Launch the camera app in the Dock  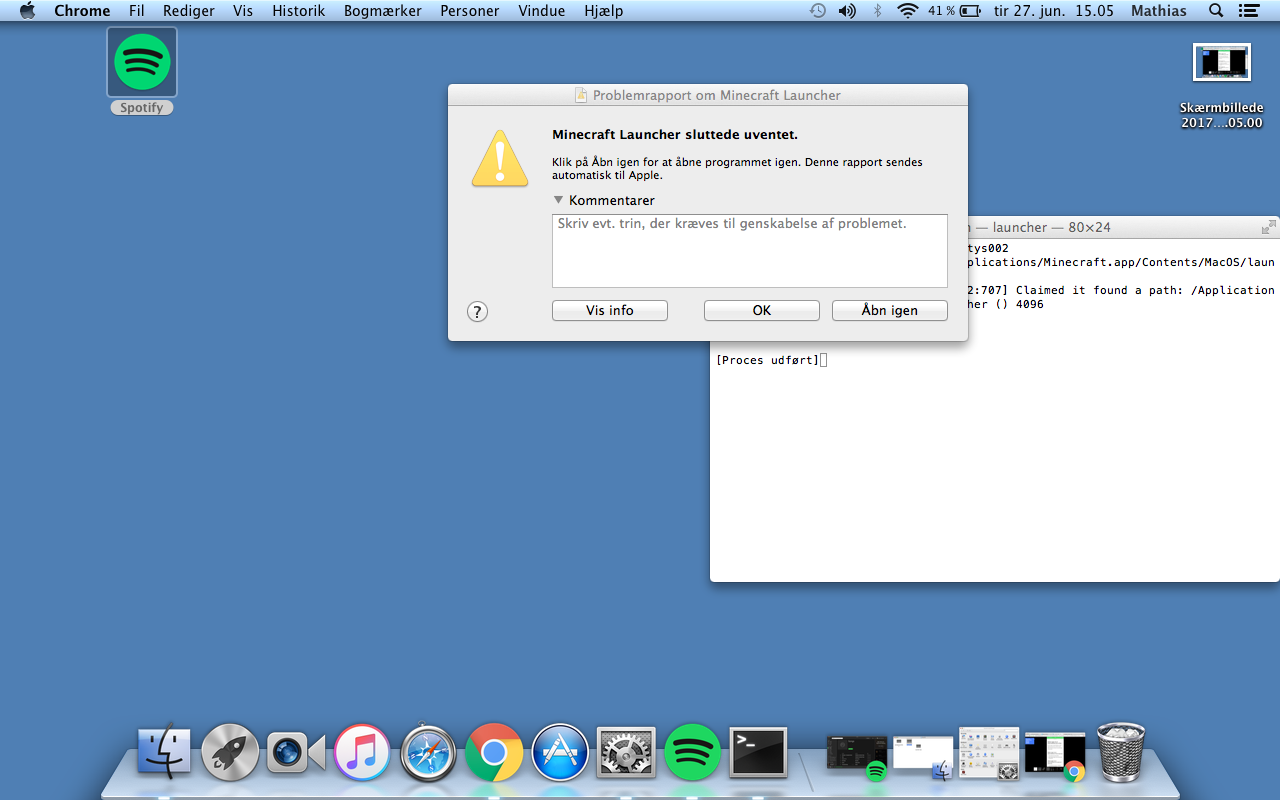[x=296, y=752]
